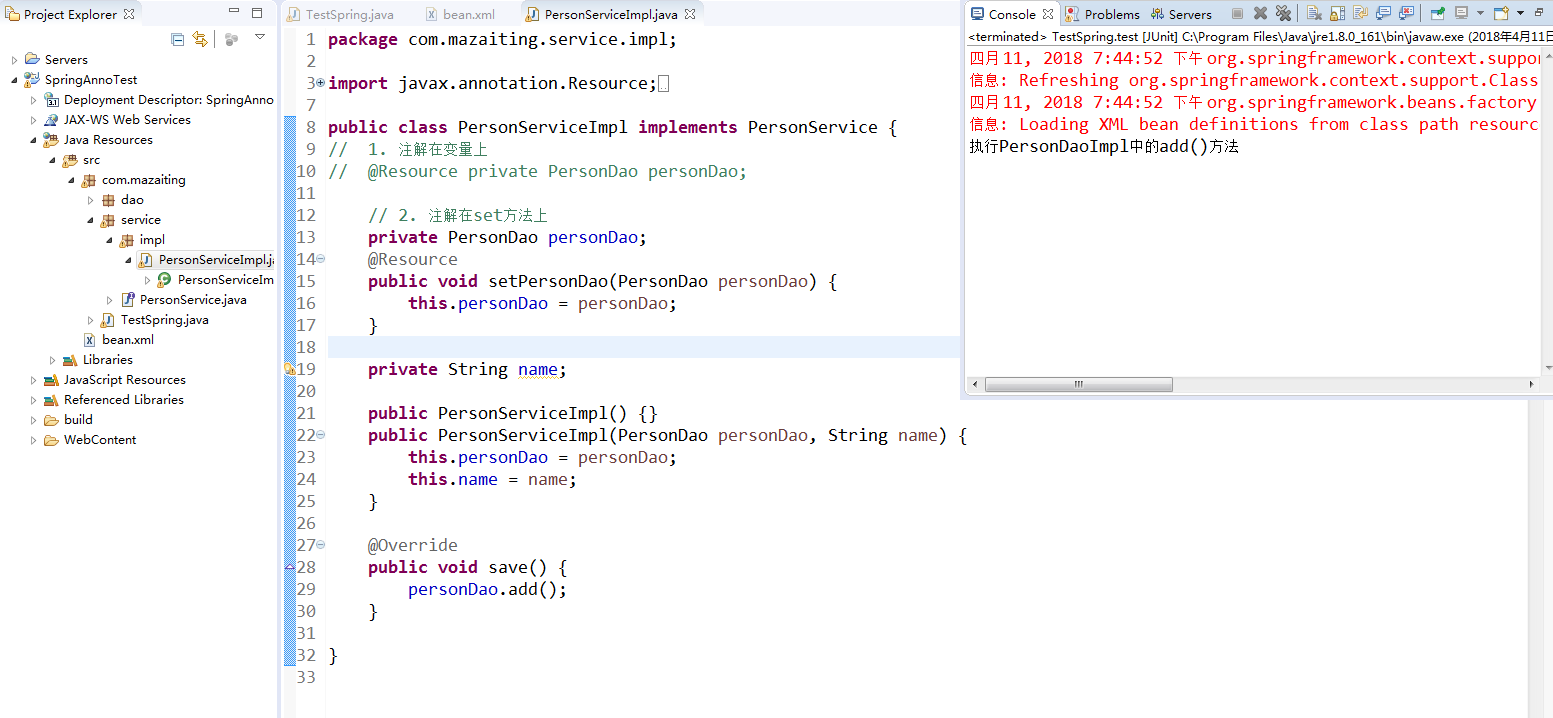Open Display Selected Console dropdown arrow

click(x=1480, y=14)
